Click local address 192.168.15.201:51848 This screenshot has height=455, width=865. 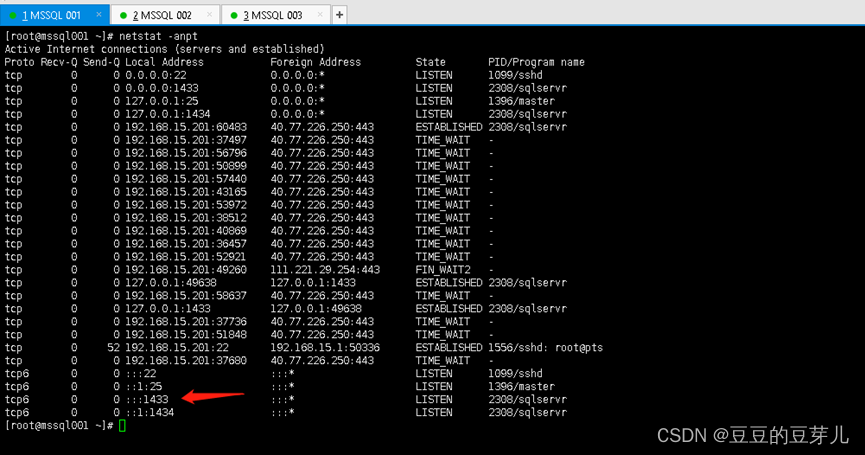(186, 334)
